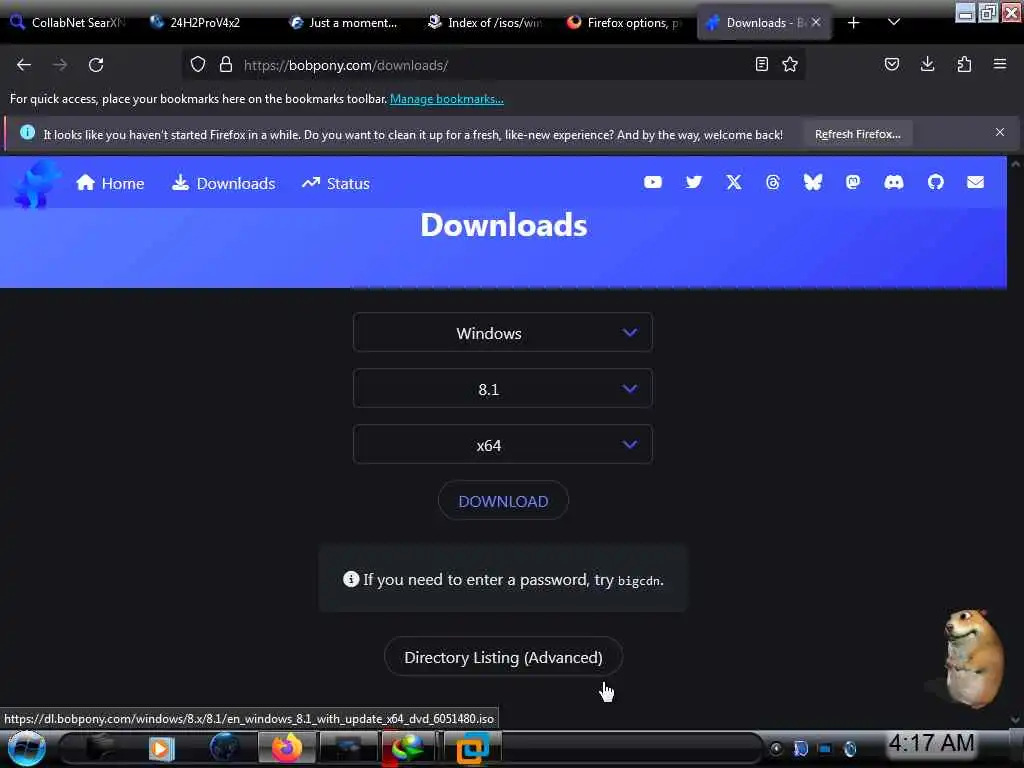Open the Manage bookmarks link
This screenshot has height=768, width=1024.
point(447,99)
